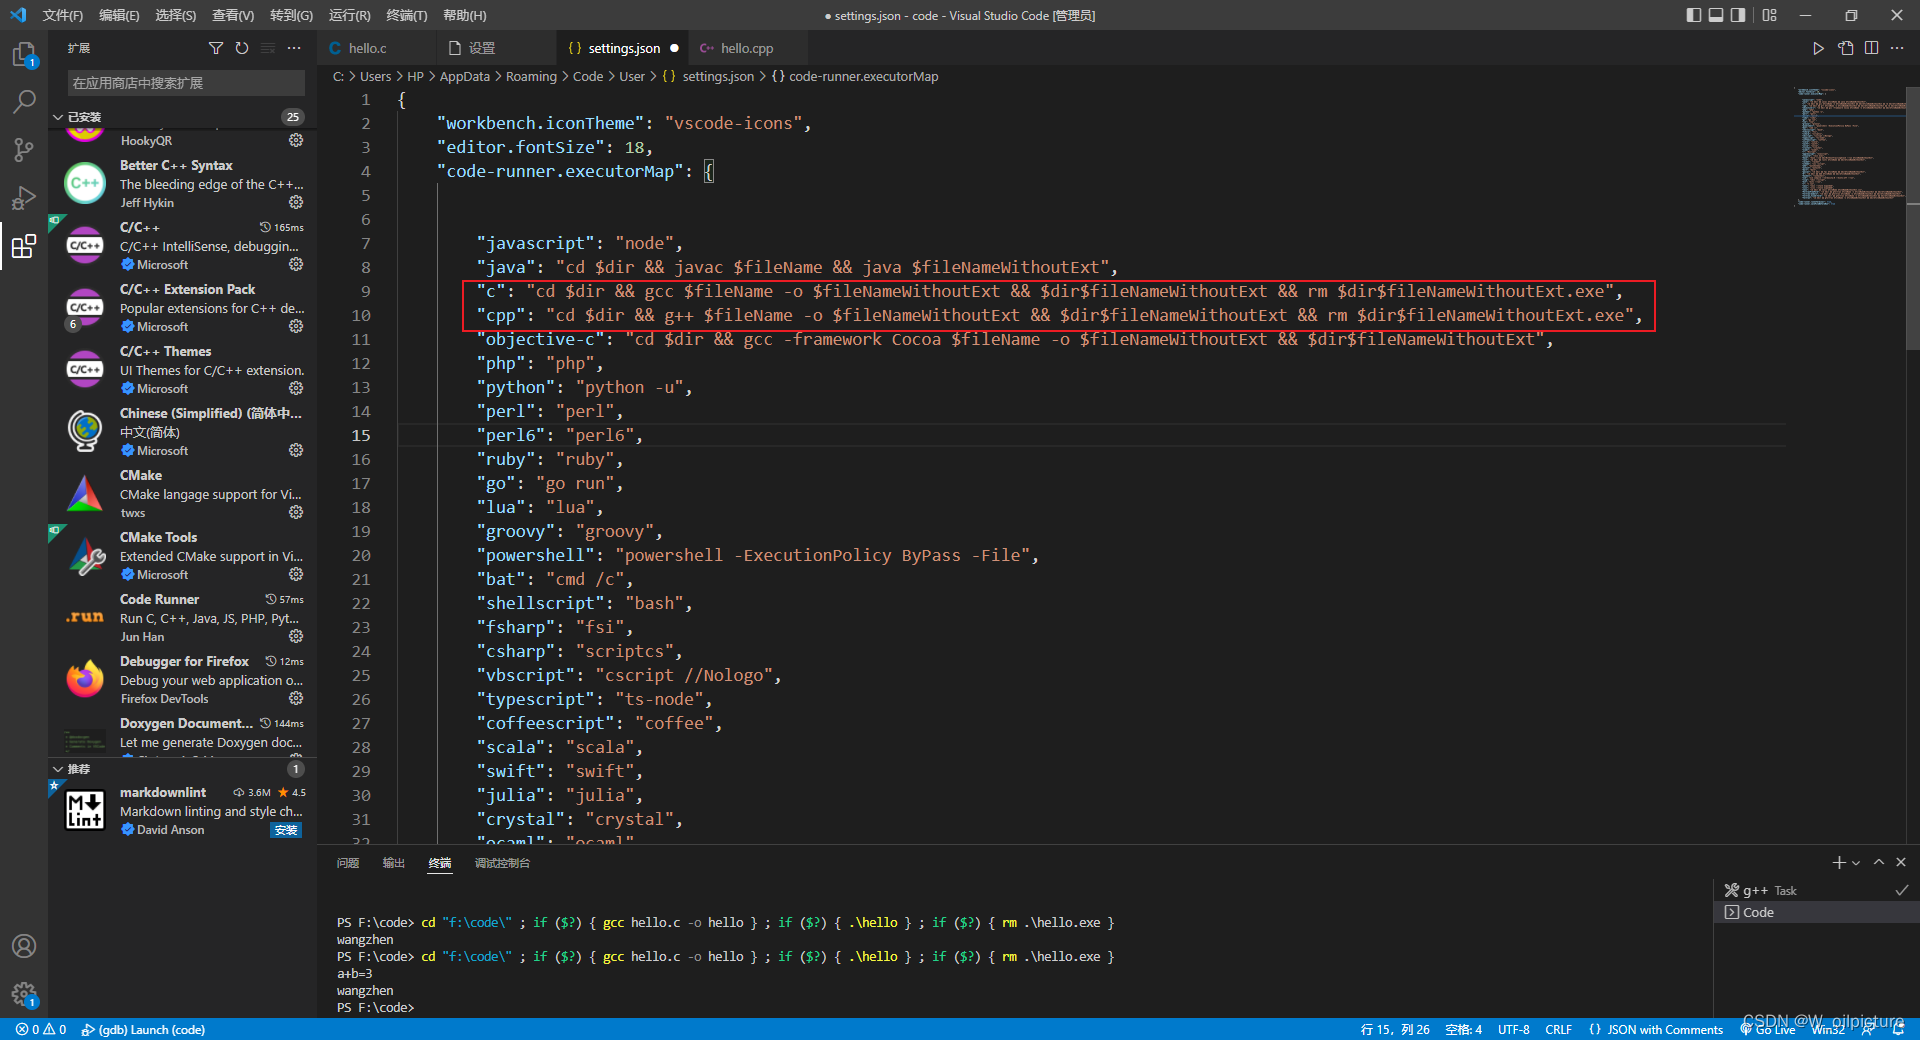Click the notifications bell in status bar
The width and height of the screenshot is (1920, 1040).
point(1899,1029)
